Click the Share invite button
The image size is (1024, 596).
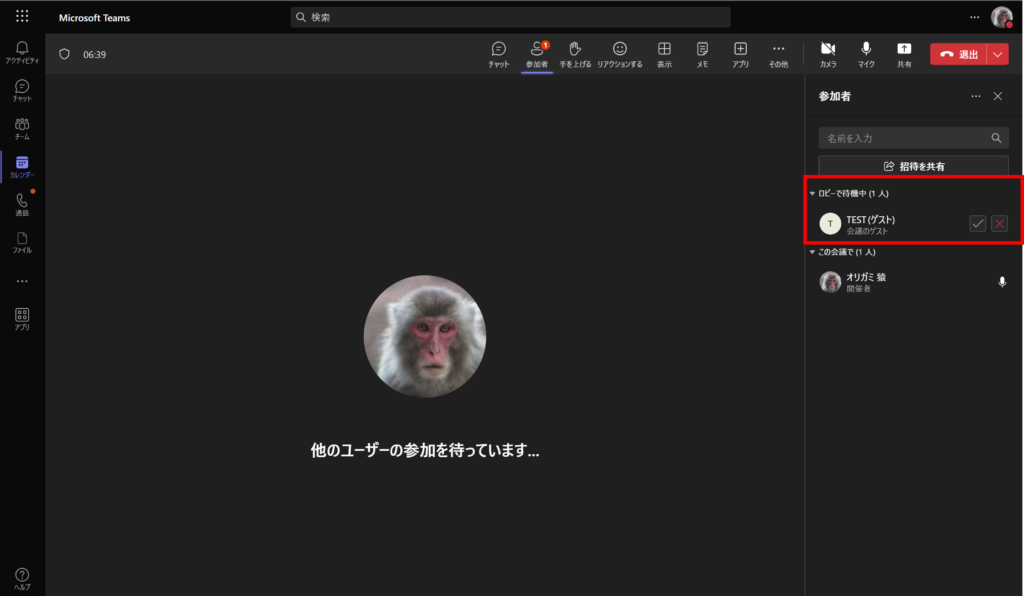[x=913, y=166]
